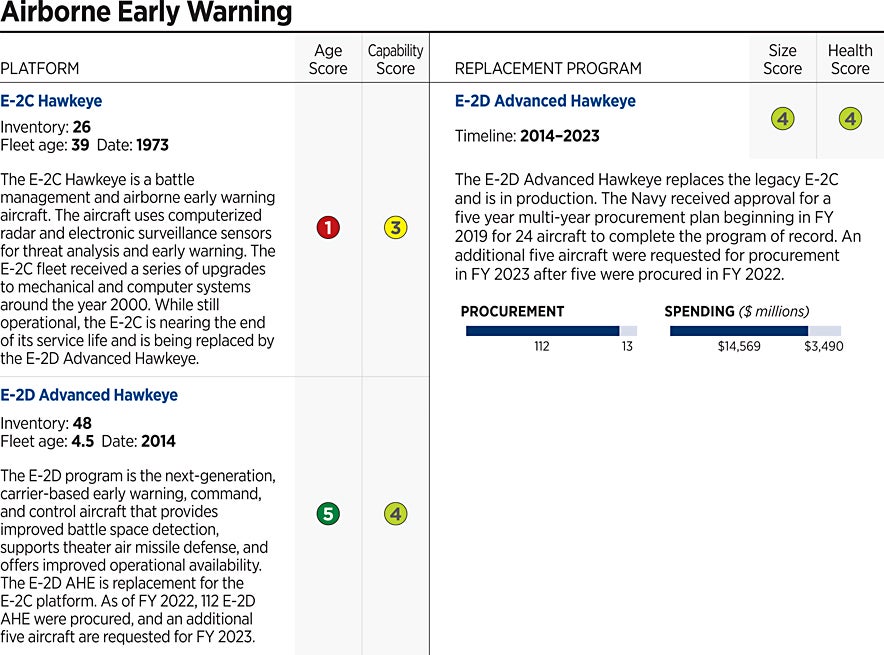Open the E-2D Advanced Hawkeye platform heading
Viewport: 884px width, 655px height.
(x=89, y=395)
